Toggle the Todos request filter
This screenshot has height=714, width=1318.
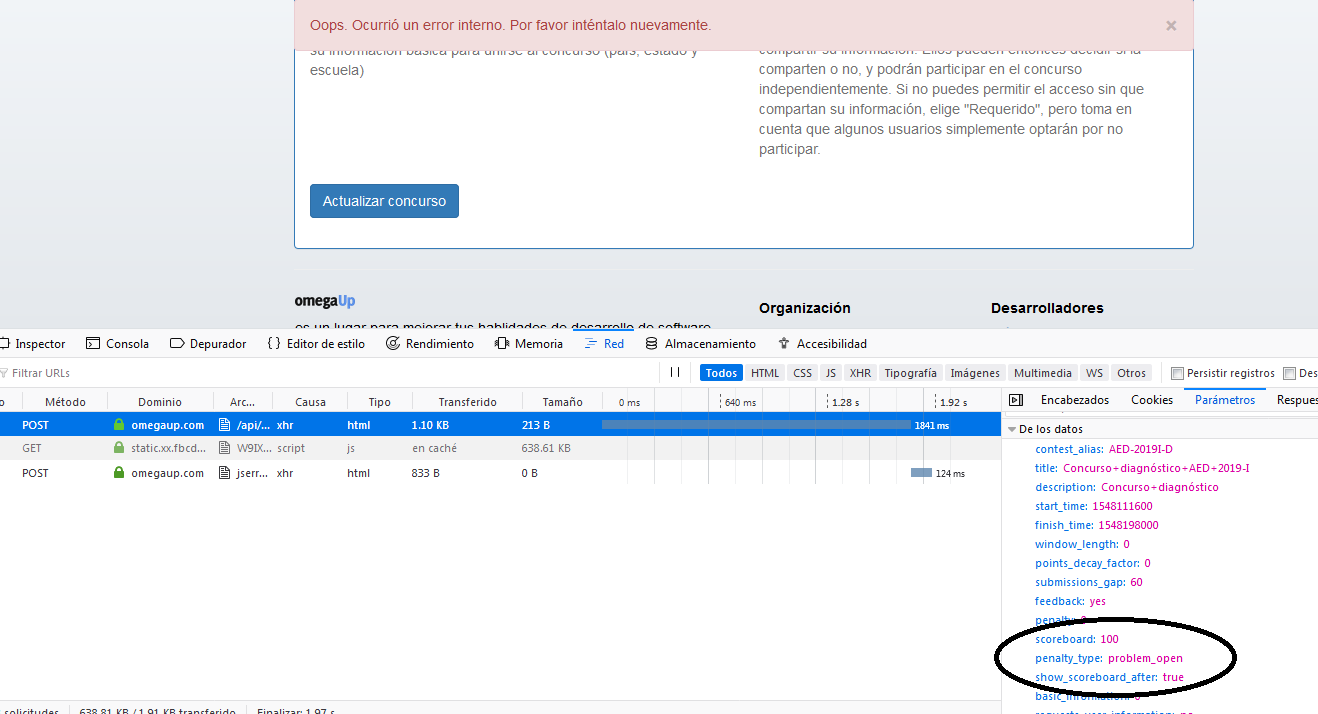721,372
